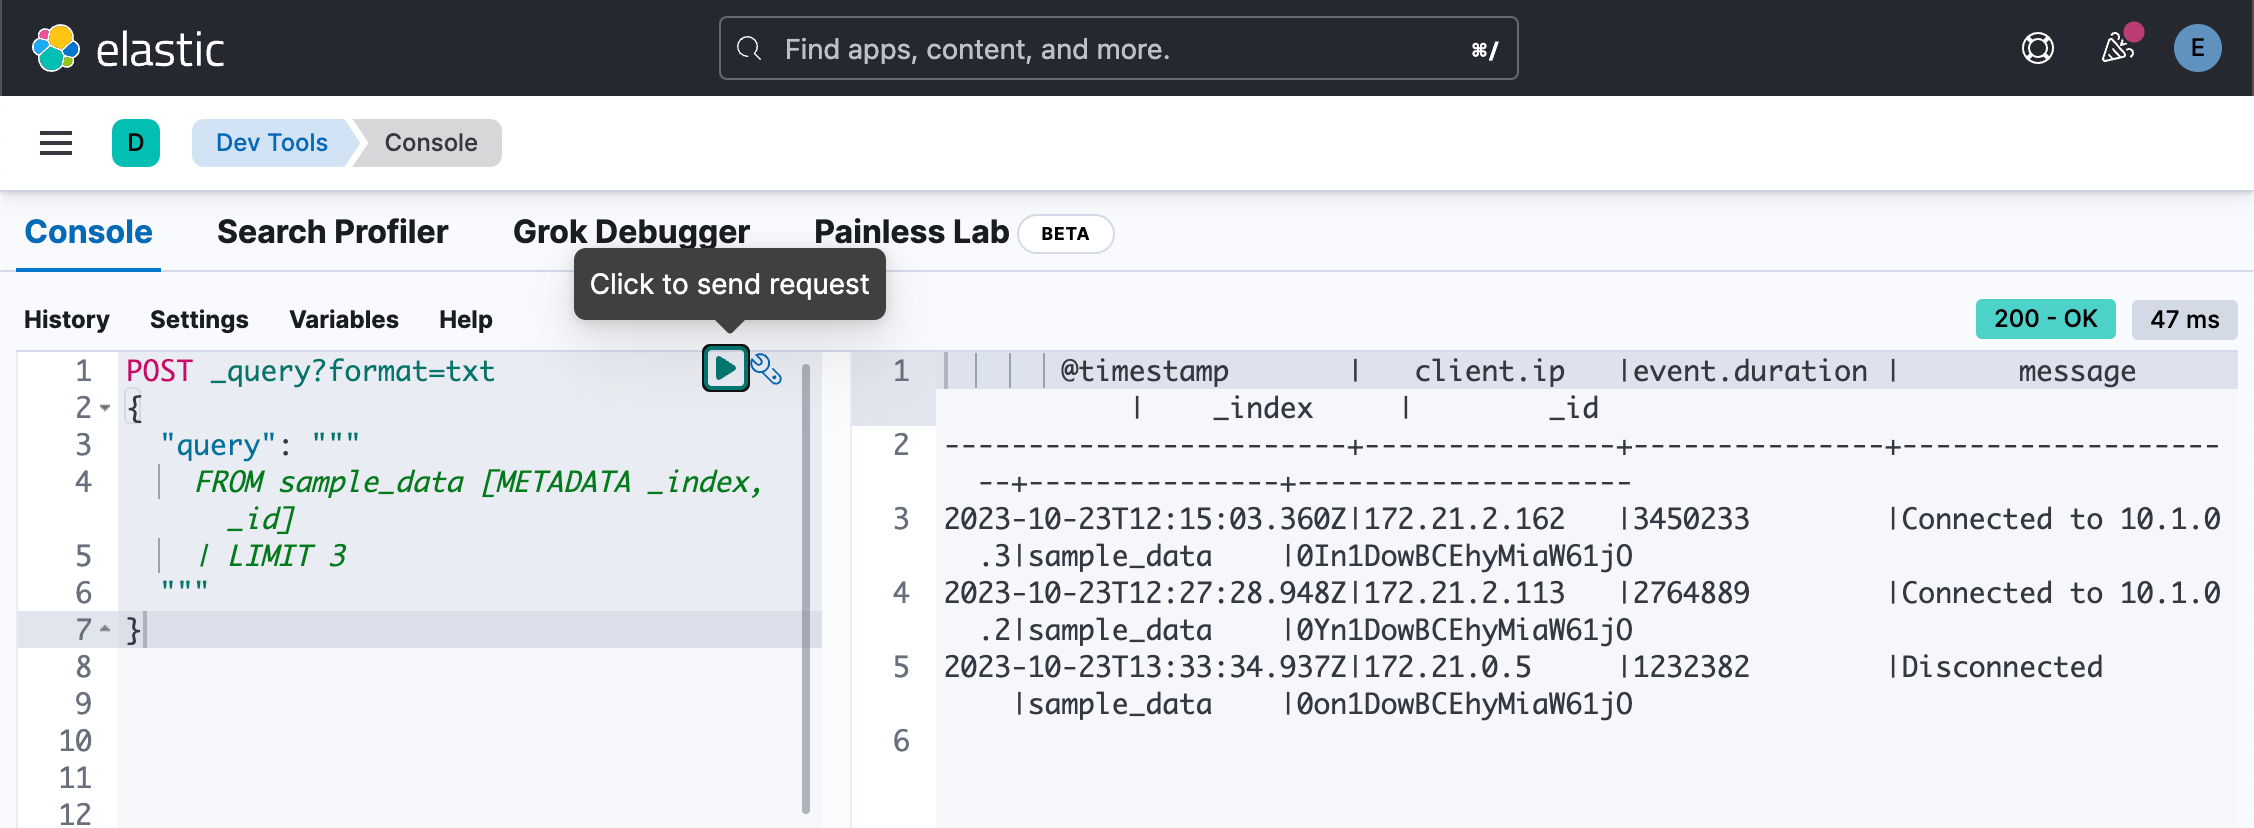Click the 2023-10-23T12:27:28.948Z timestamp
Screen dimensions: 2254x828
(1145, 593)
